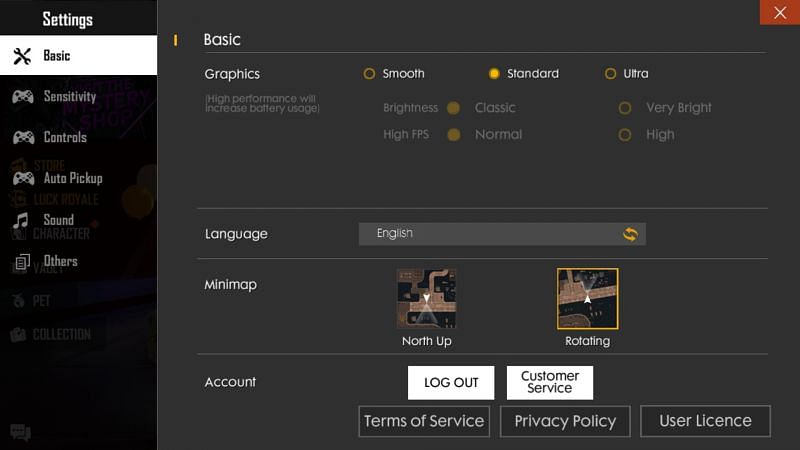Open Customer Service
This screenshot has height=450, width=800.
point(549,382)
